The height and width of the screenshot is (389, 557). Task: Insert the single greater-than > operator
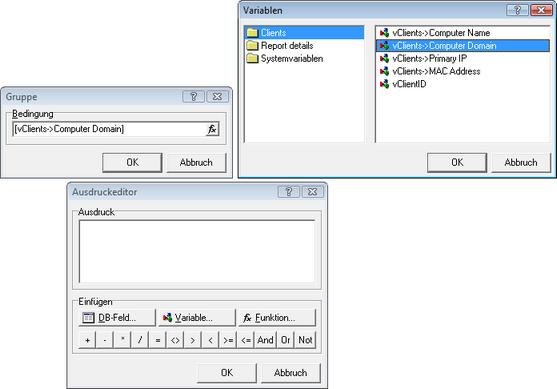click(193, 340)
